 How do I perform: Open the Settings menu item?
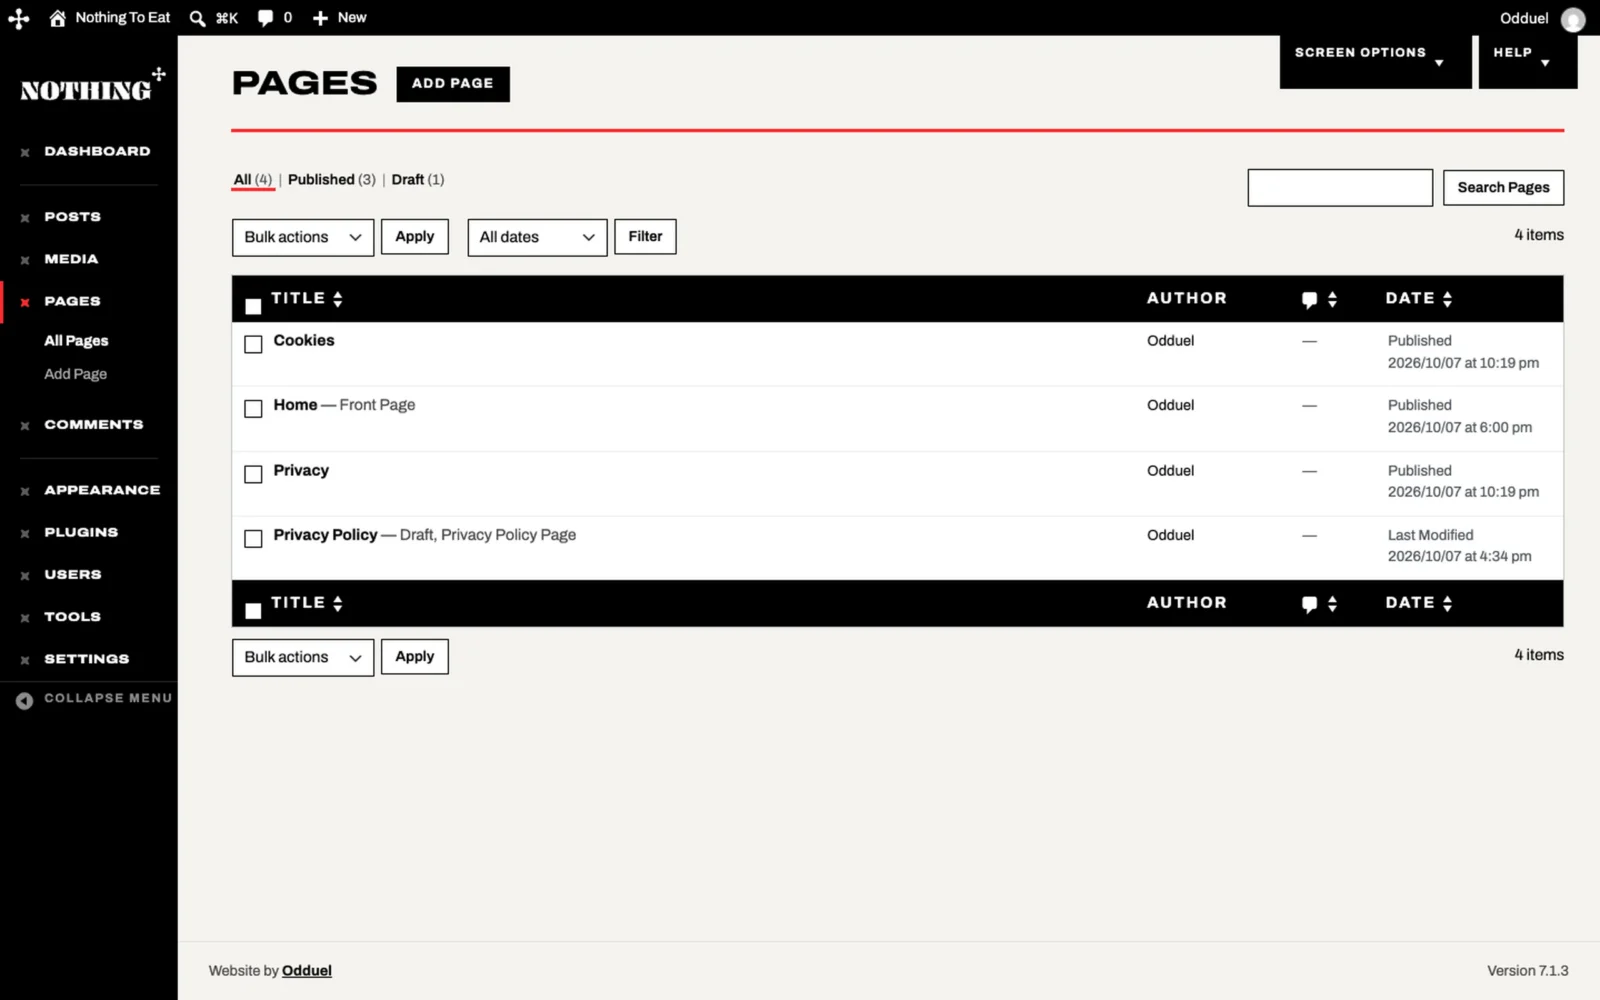(x=87, y=659)
